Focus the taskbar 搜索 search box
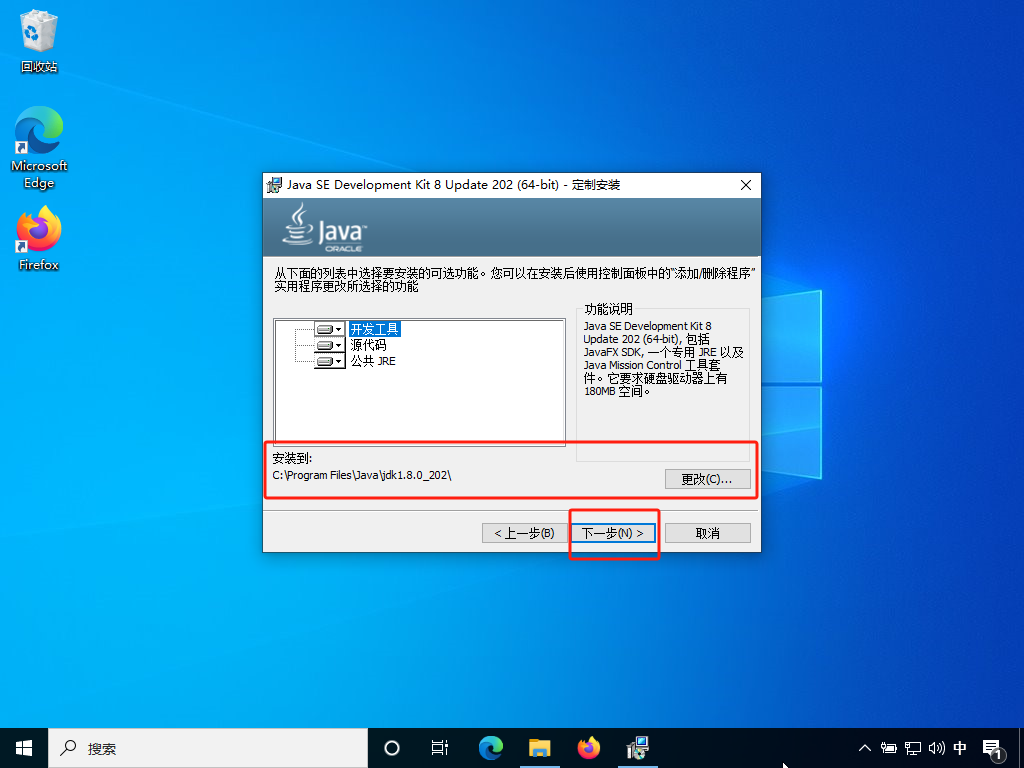Image resolution: width=1024 pixels, height=768 pixels. click(208, 748)
